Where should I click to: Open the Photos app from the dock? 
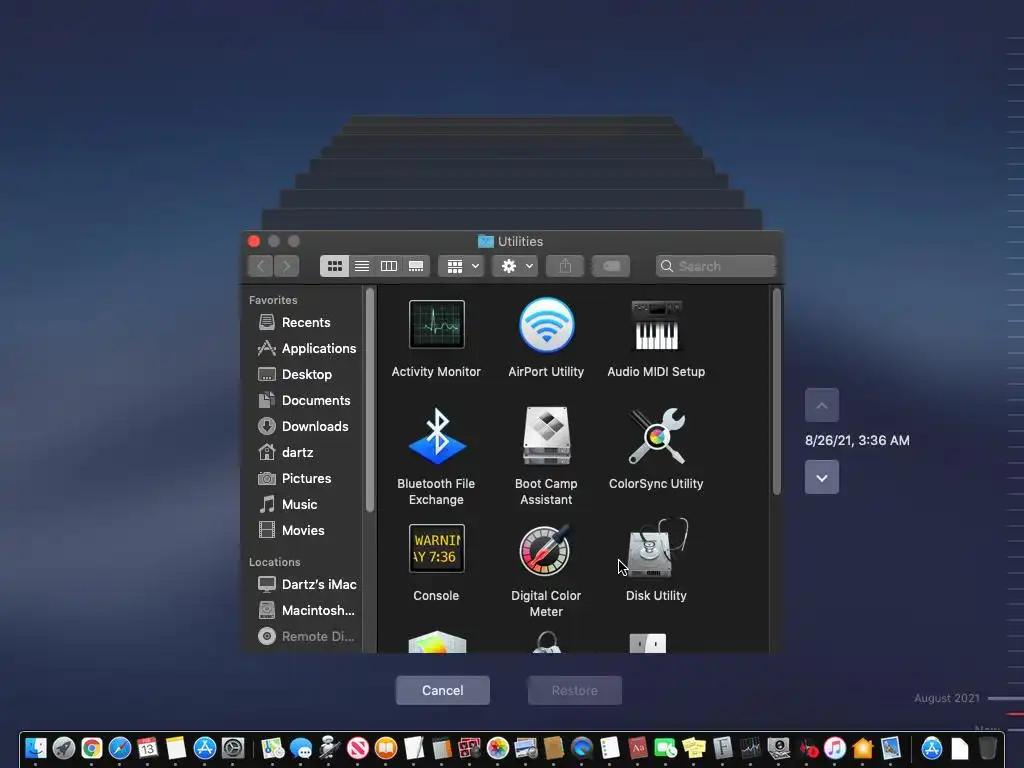point(498,748)
